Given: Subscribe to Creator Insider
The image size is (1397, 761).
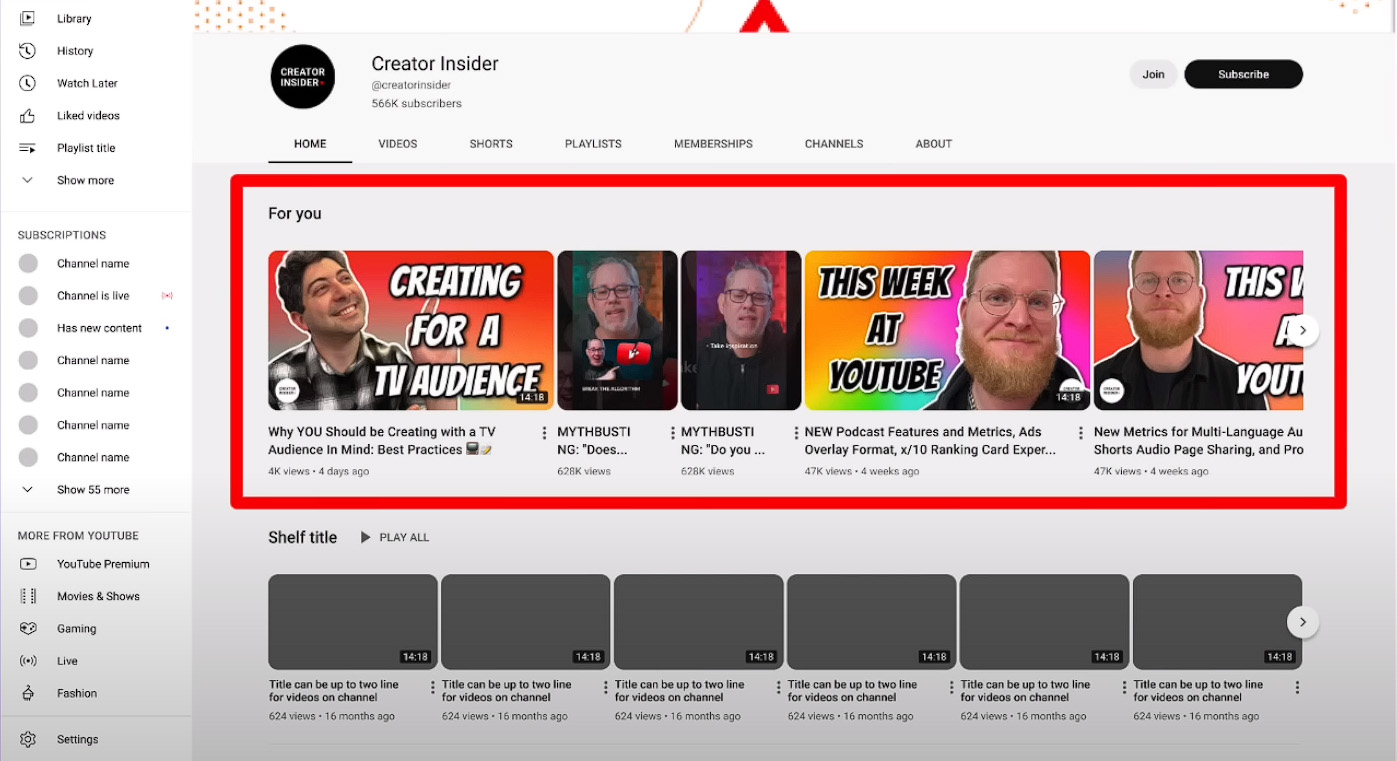Looking at the screenshot, I should [1243, 74].
